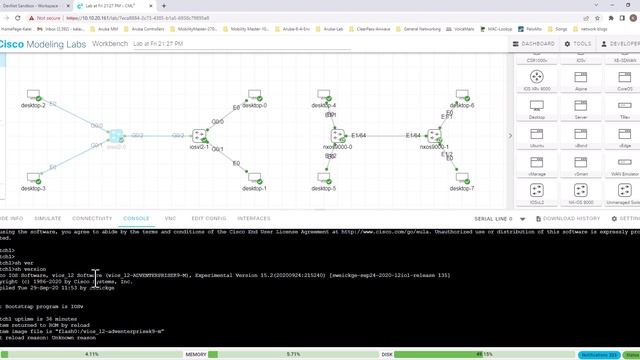Open Chrome tab search chevron
640x360 pixels.
596,5
